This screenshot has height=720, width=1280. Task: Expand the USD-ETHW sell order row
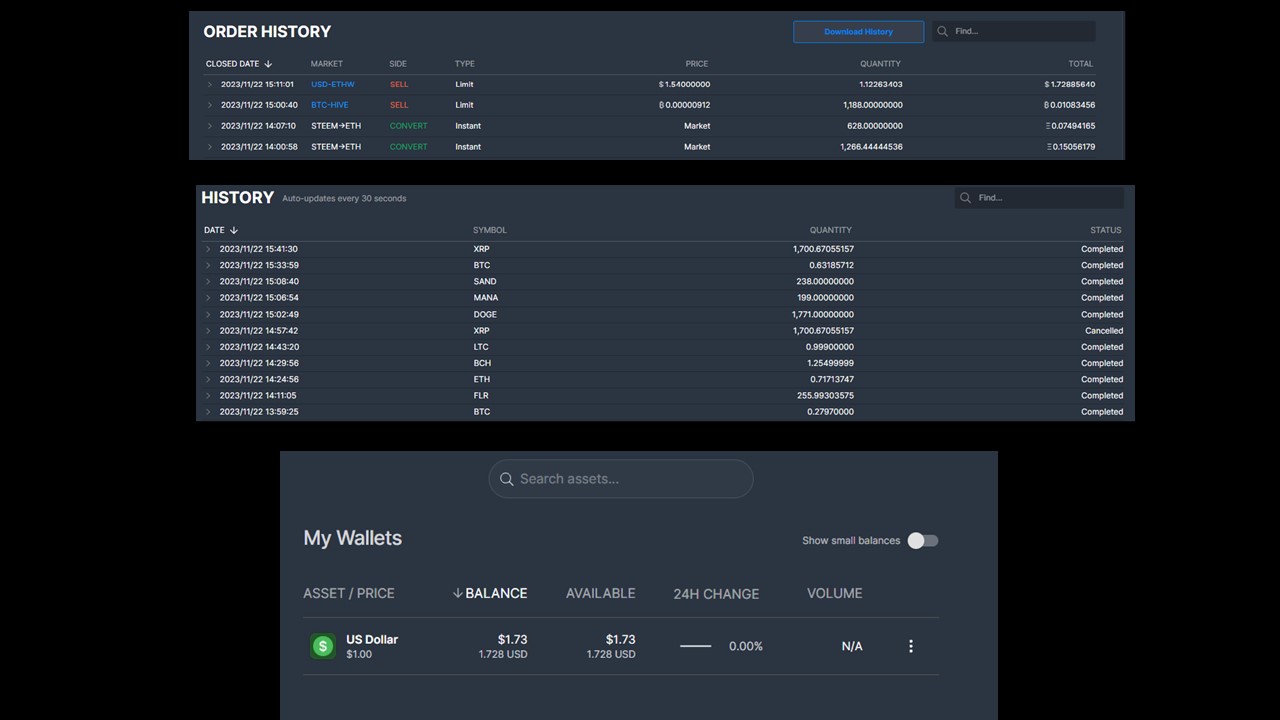pos(210,85)
